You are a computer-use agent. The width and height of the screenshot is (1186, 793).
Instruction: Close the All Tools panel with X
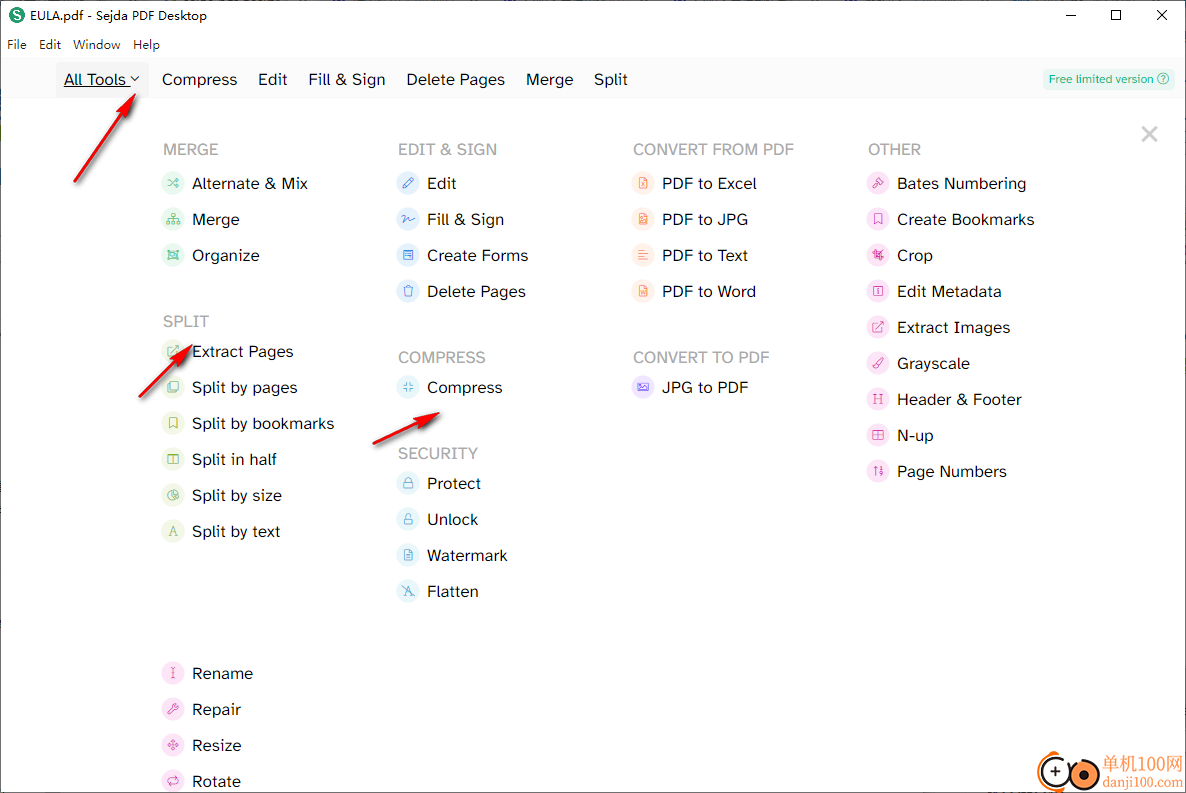(1149, 134)
